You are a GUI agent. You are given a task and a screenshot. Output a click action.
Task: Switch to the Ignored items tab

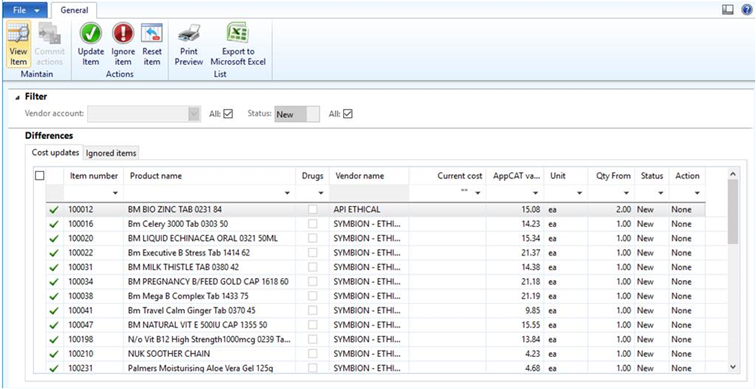coord(111,153)
